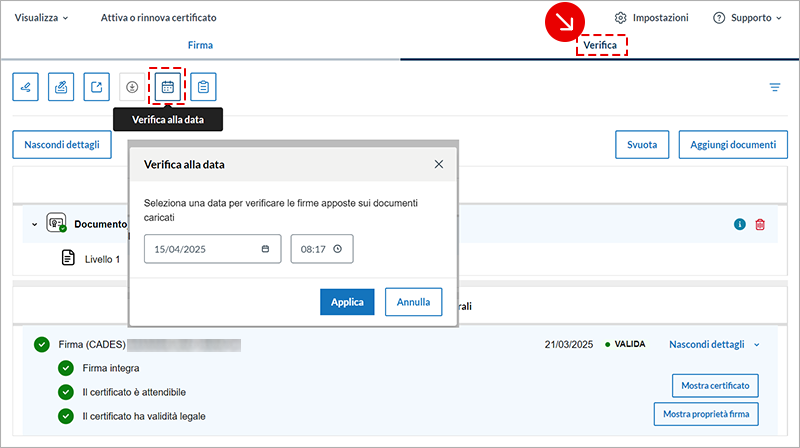Screen dimensions: 800x448
Task: Click the Annulla button
Action: (x=413, y=301)
